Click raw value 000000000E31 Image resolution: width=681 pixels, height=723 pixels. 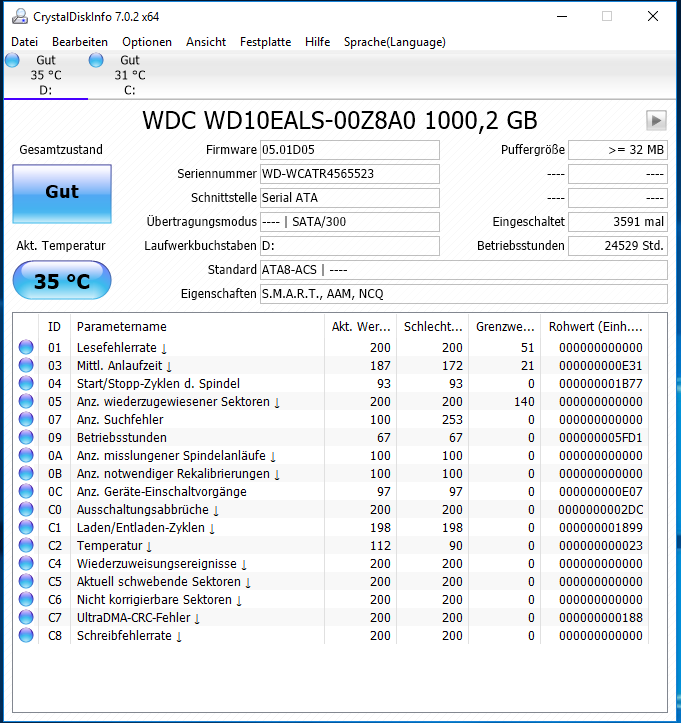pyautogui.click(x=600, y=366)
